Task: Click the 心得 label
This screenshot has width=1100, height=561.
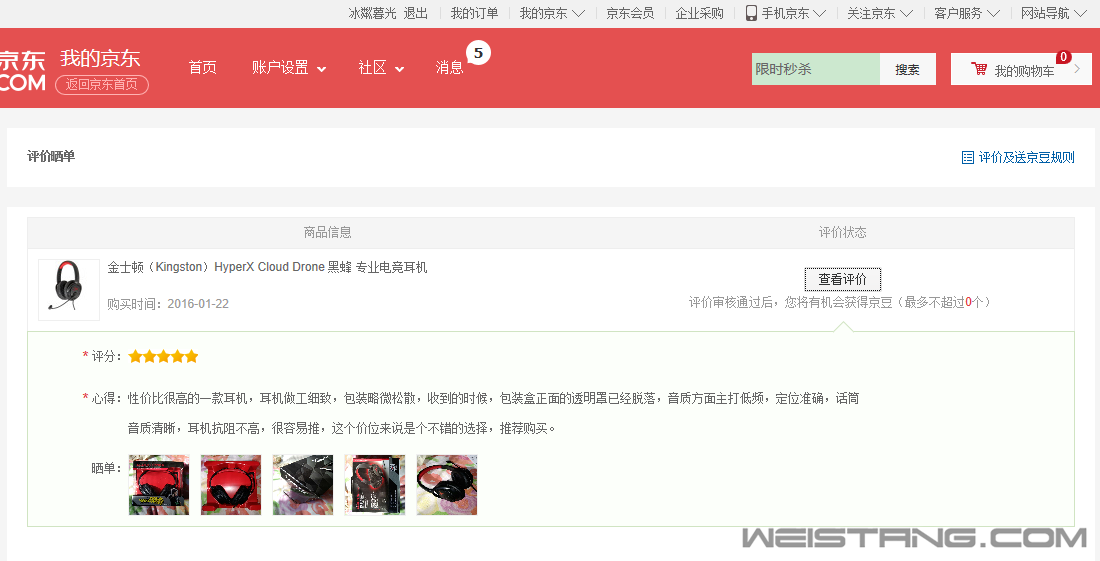Action: pos(107,398)
